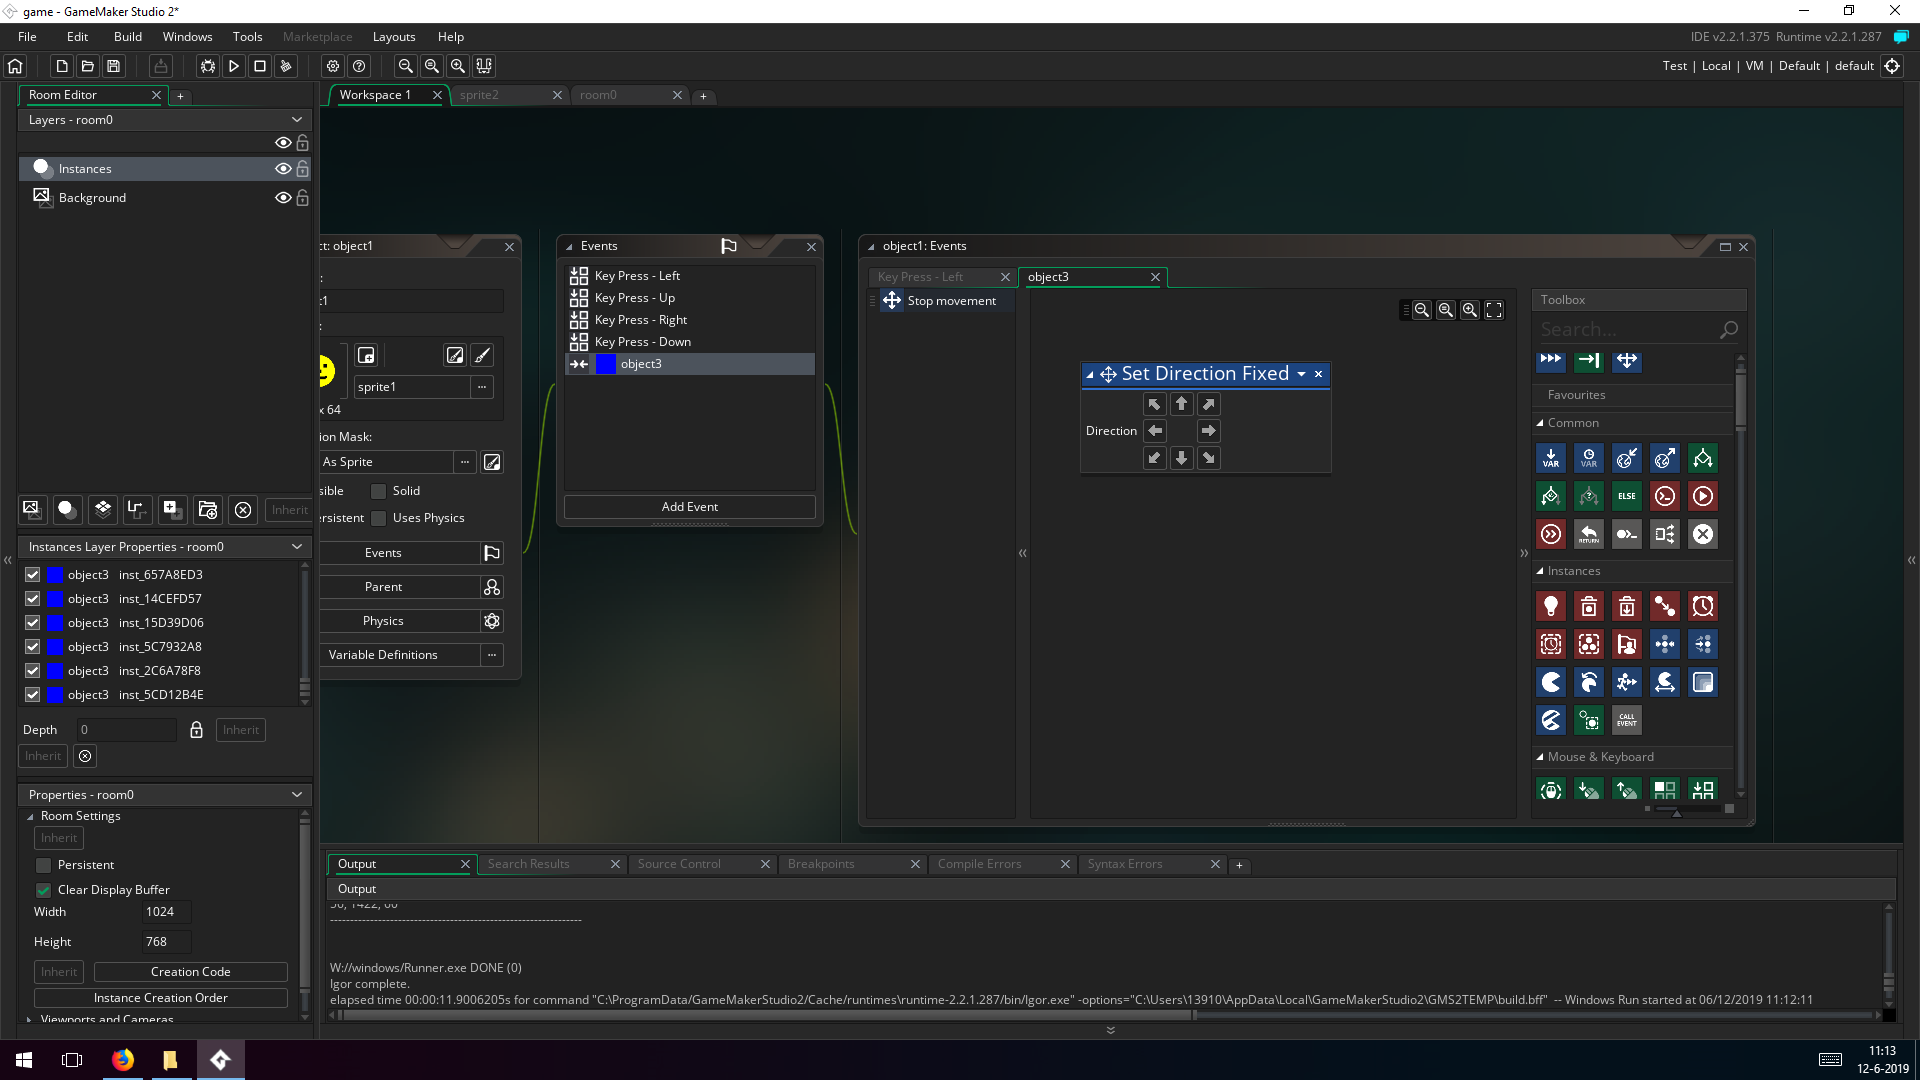Image resolution: width=1920 pixels, height=1080 pixels.
Task: Click the Debug (bug) toolbar icon
Action: 208,66
